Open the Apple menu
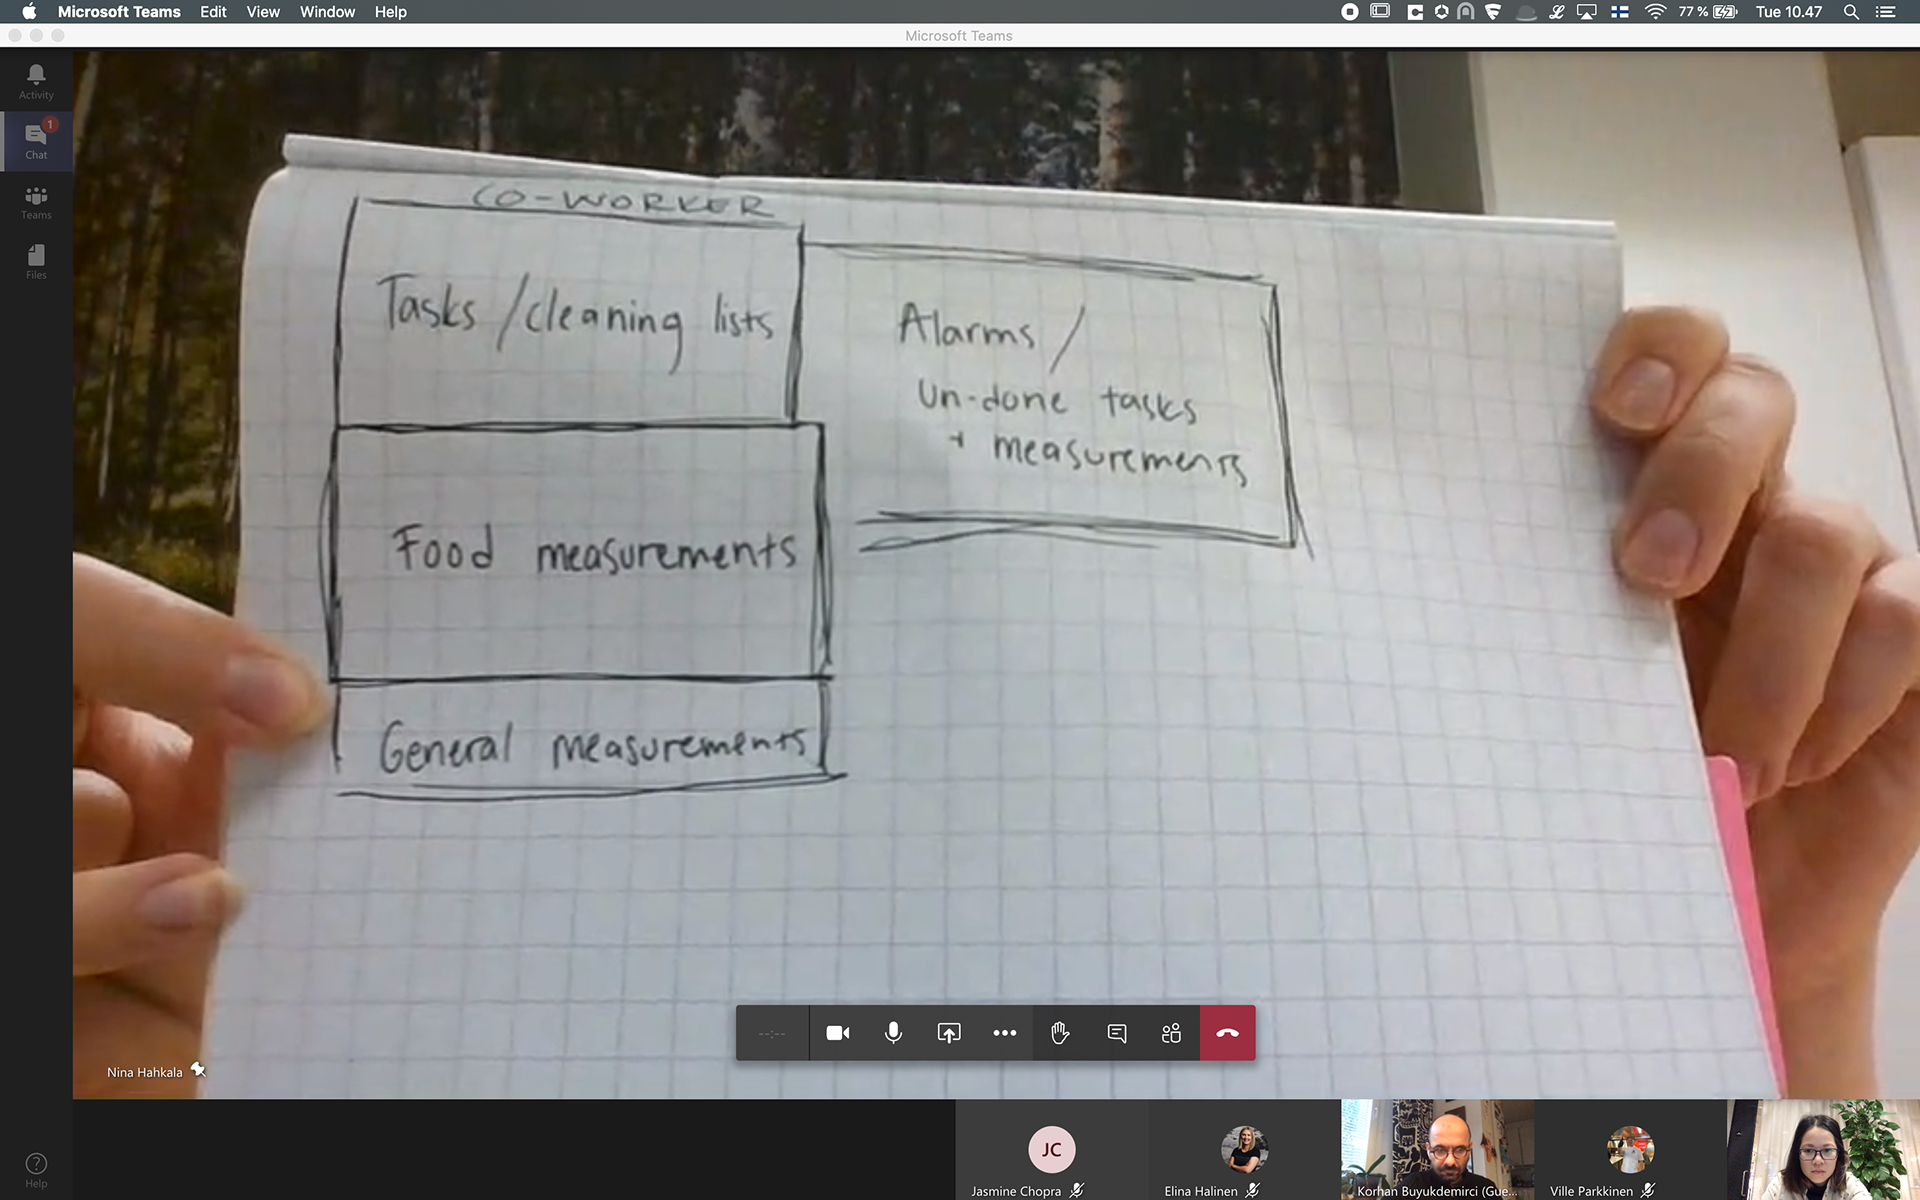The height and width of the screenshot is (1200, 1920). coord(29,12)
